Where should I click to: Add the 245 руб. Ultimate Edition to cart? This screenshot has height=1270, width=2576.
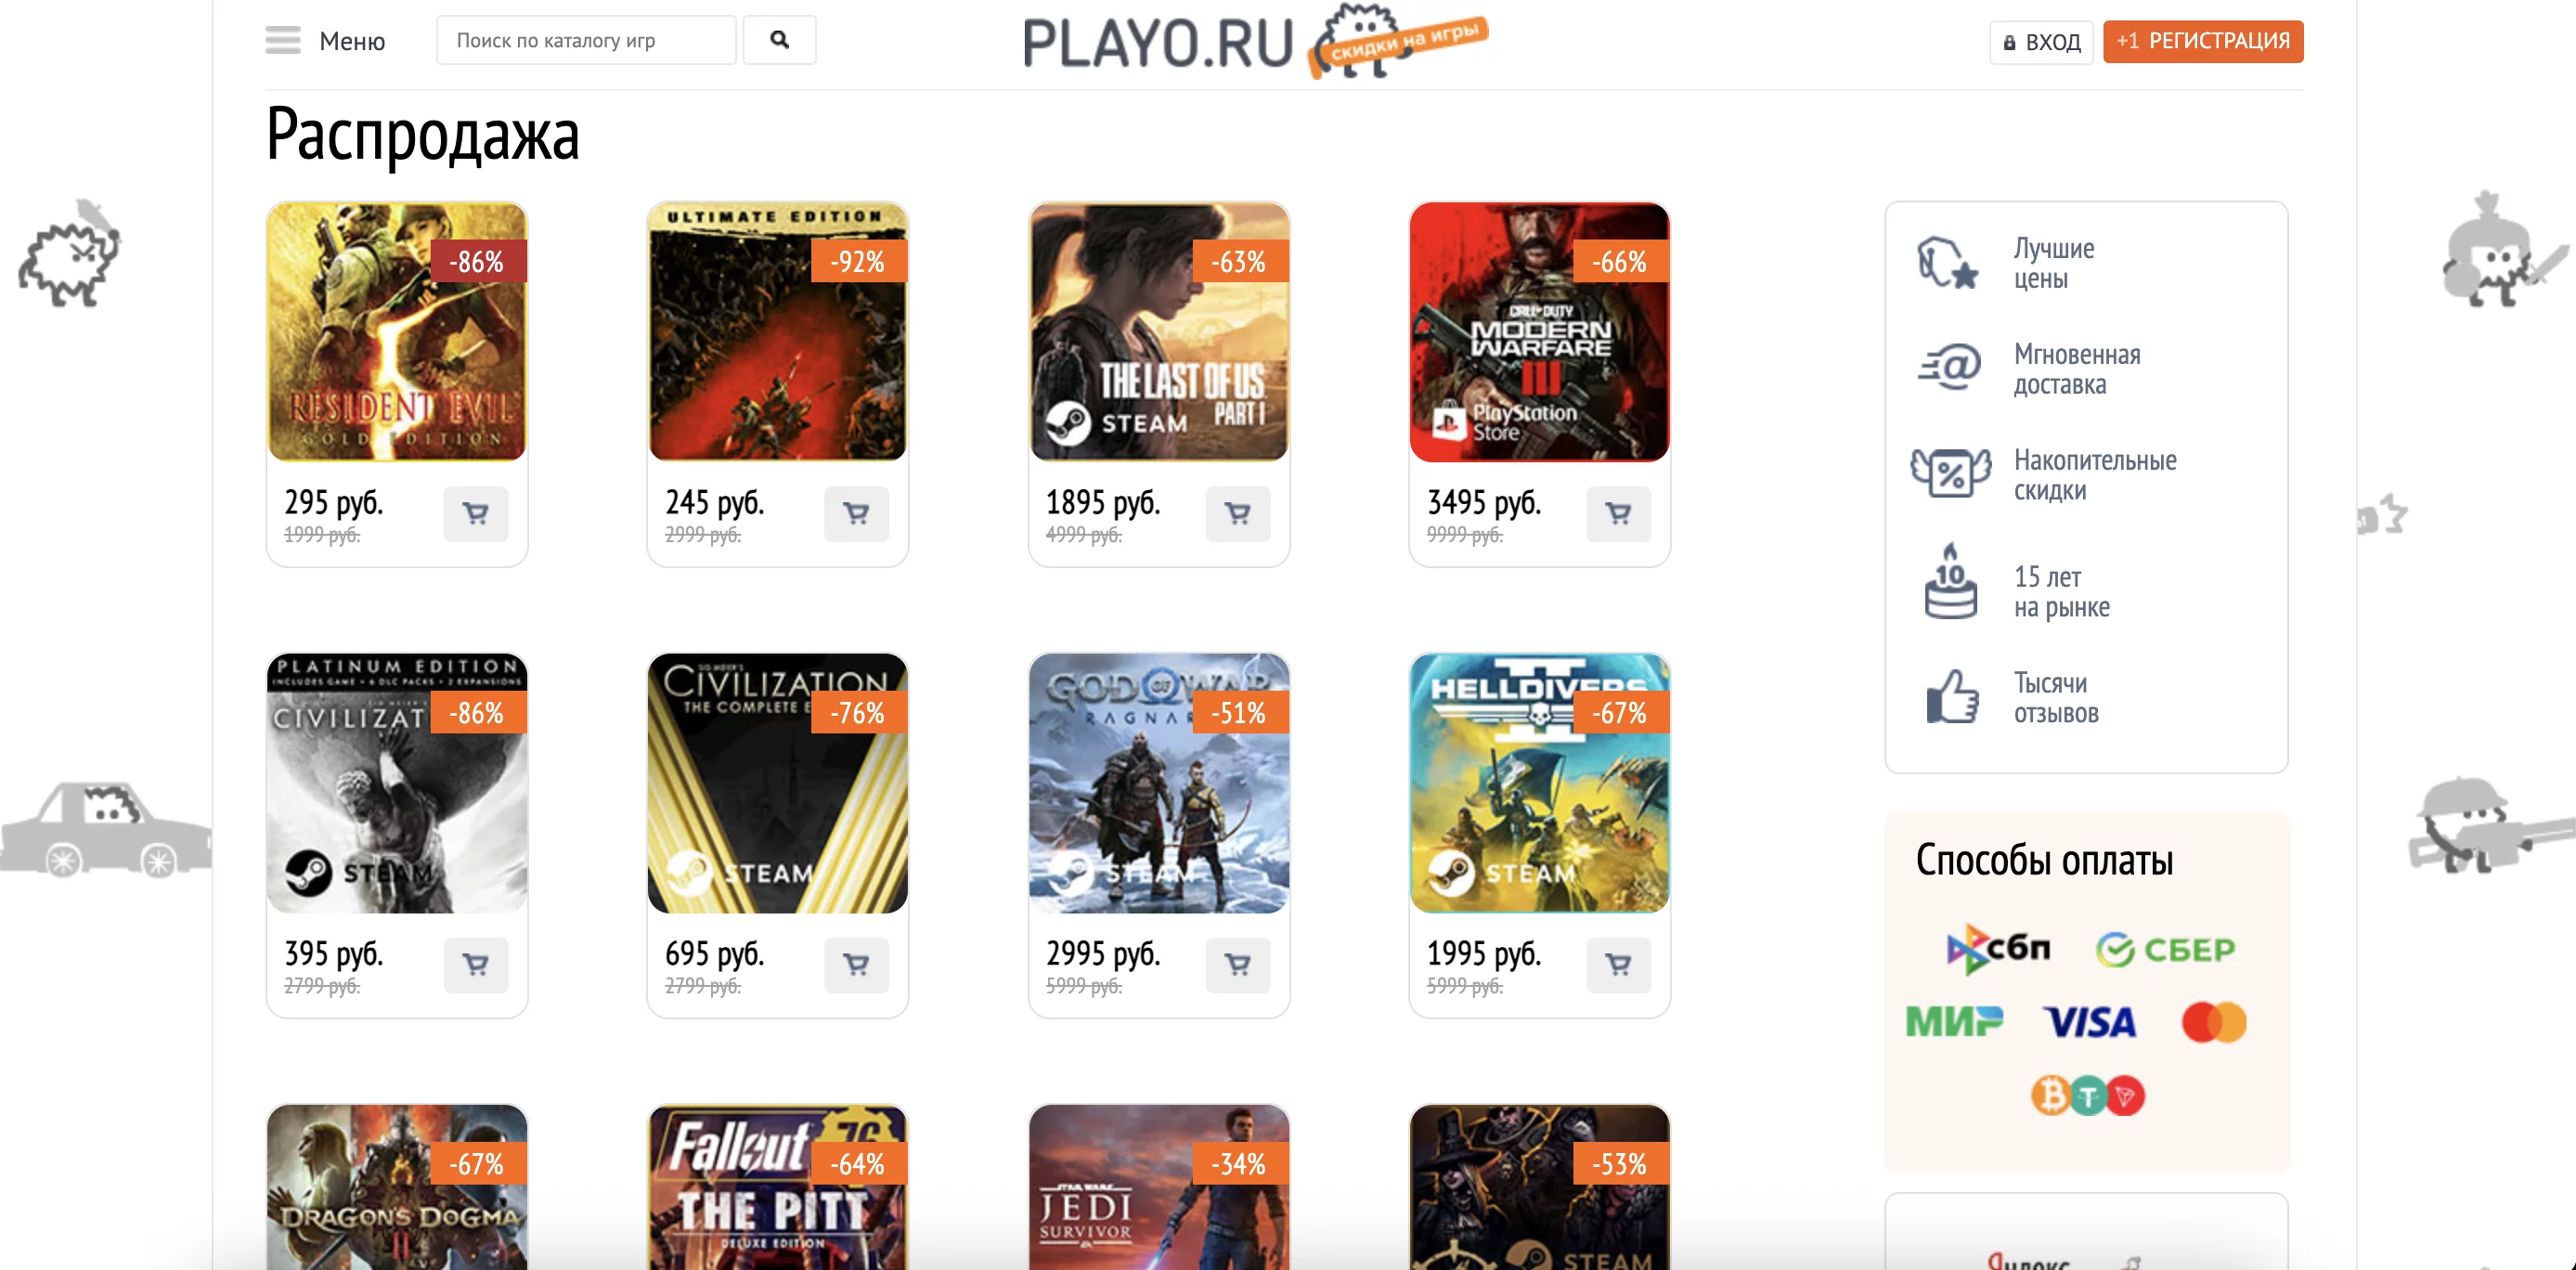point(856,514)
